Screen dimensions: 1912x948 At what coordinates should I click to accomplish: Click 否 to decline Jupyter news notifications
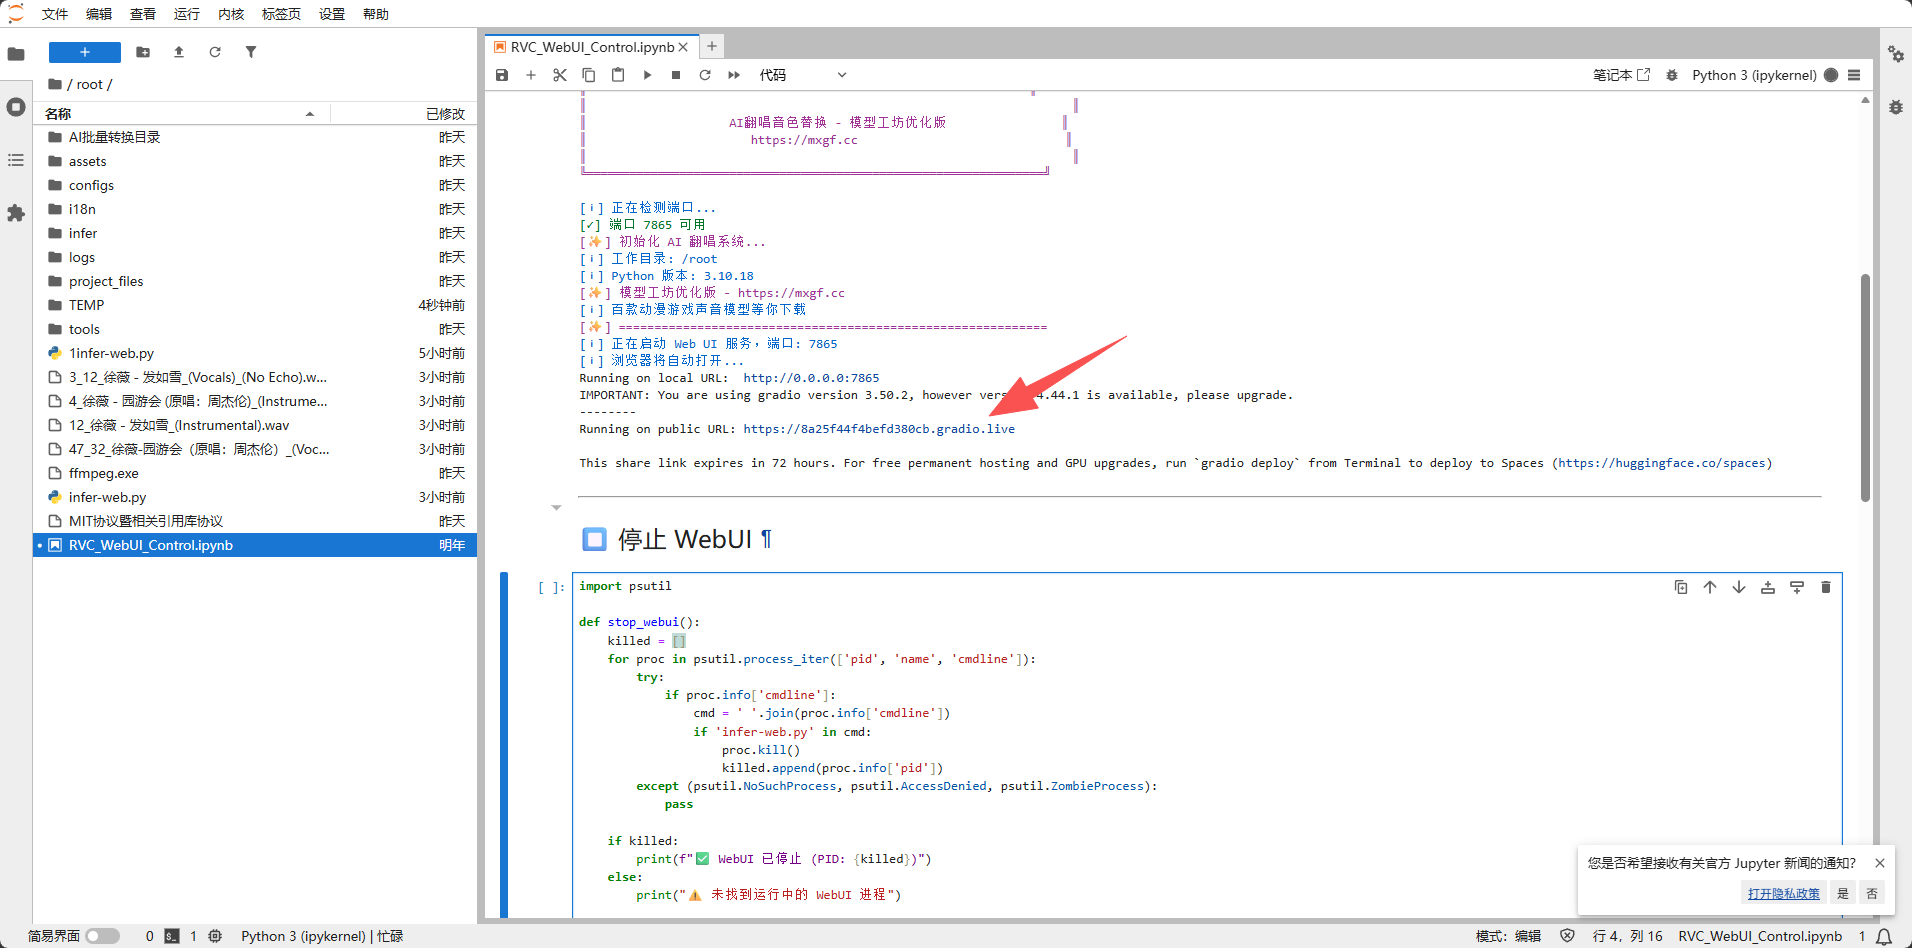point(1872,893)
